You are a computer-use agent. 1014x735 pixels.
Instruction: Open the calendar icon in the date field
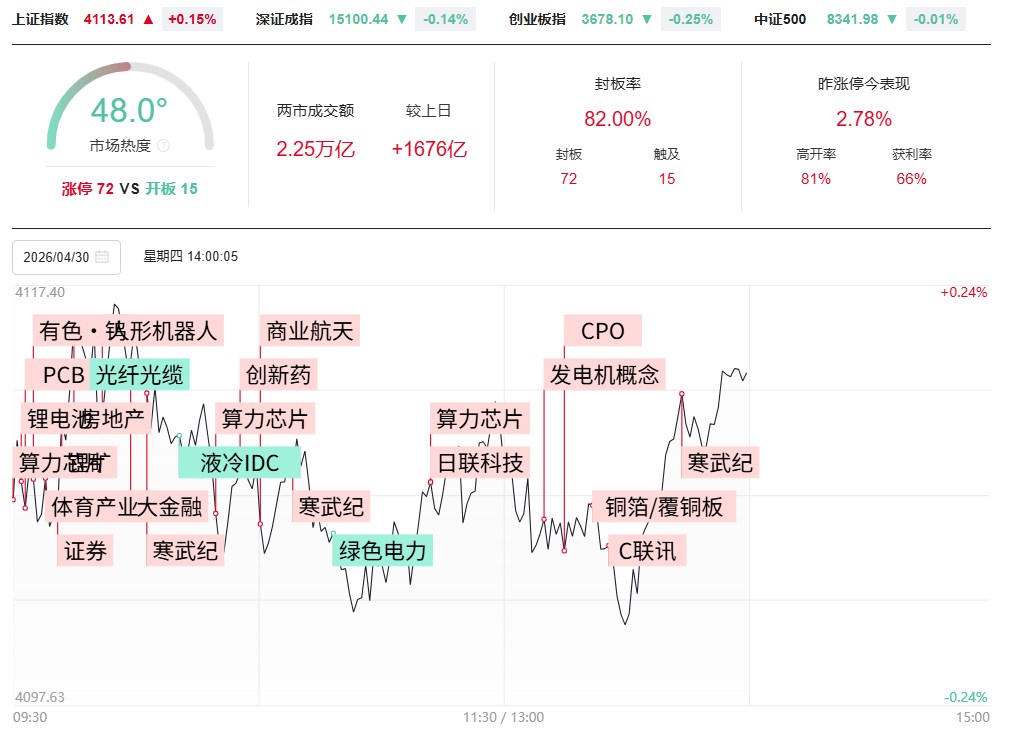[102, 257]
